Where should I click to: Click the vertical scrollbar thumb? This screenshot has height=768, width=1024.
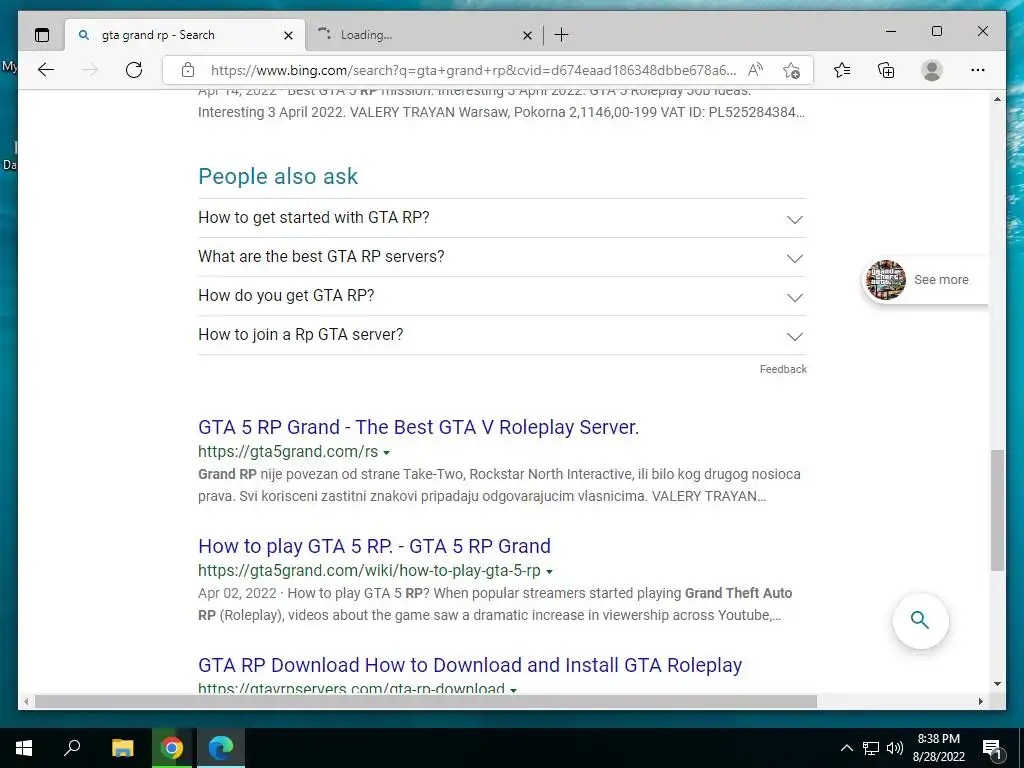point(997,510)
